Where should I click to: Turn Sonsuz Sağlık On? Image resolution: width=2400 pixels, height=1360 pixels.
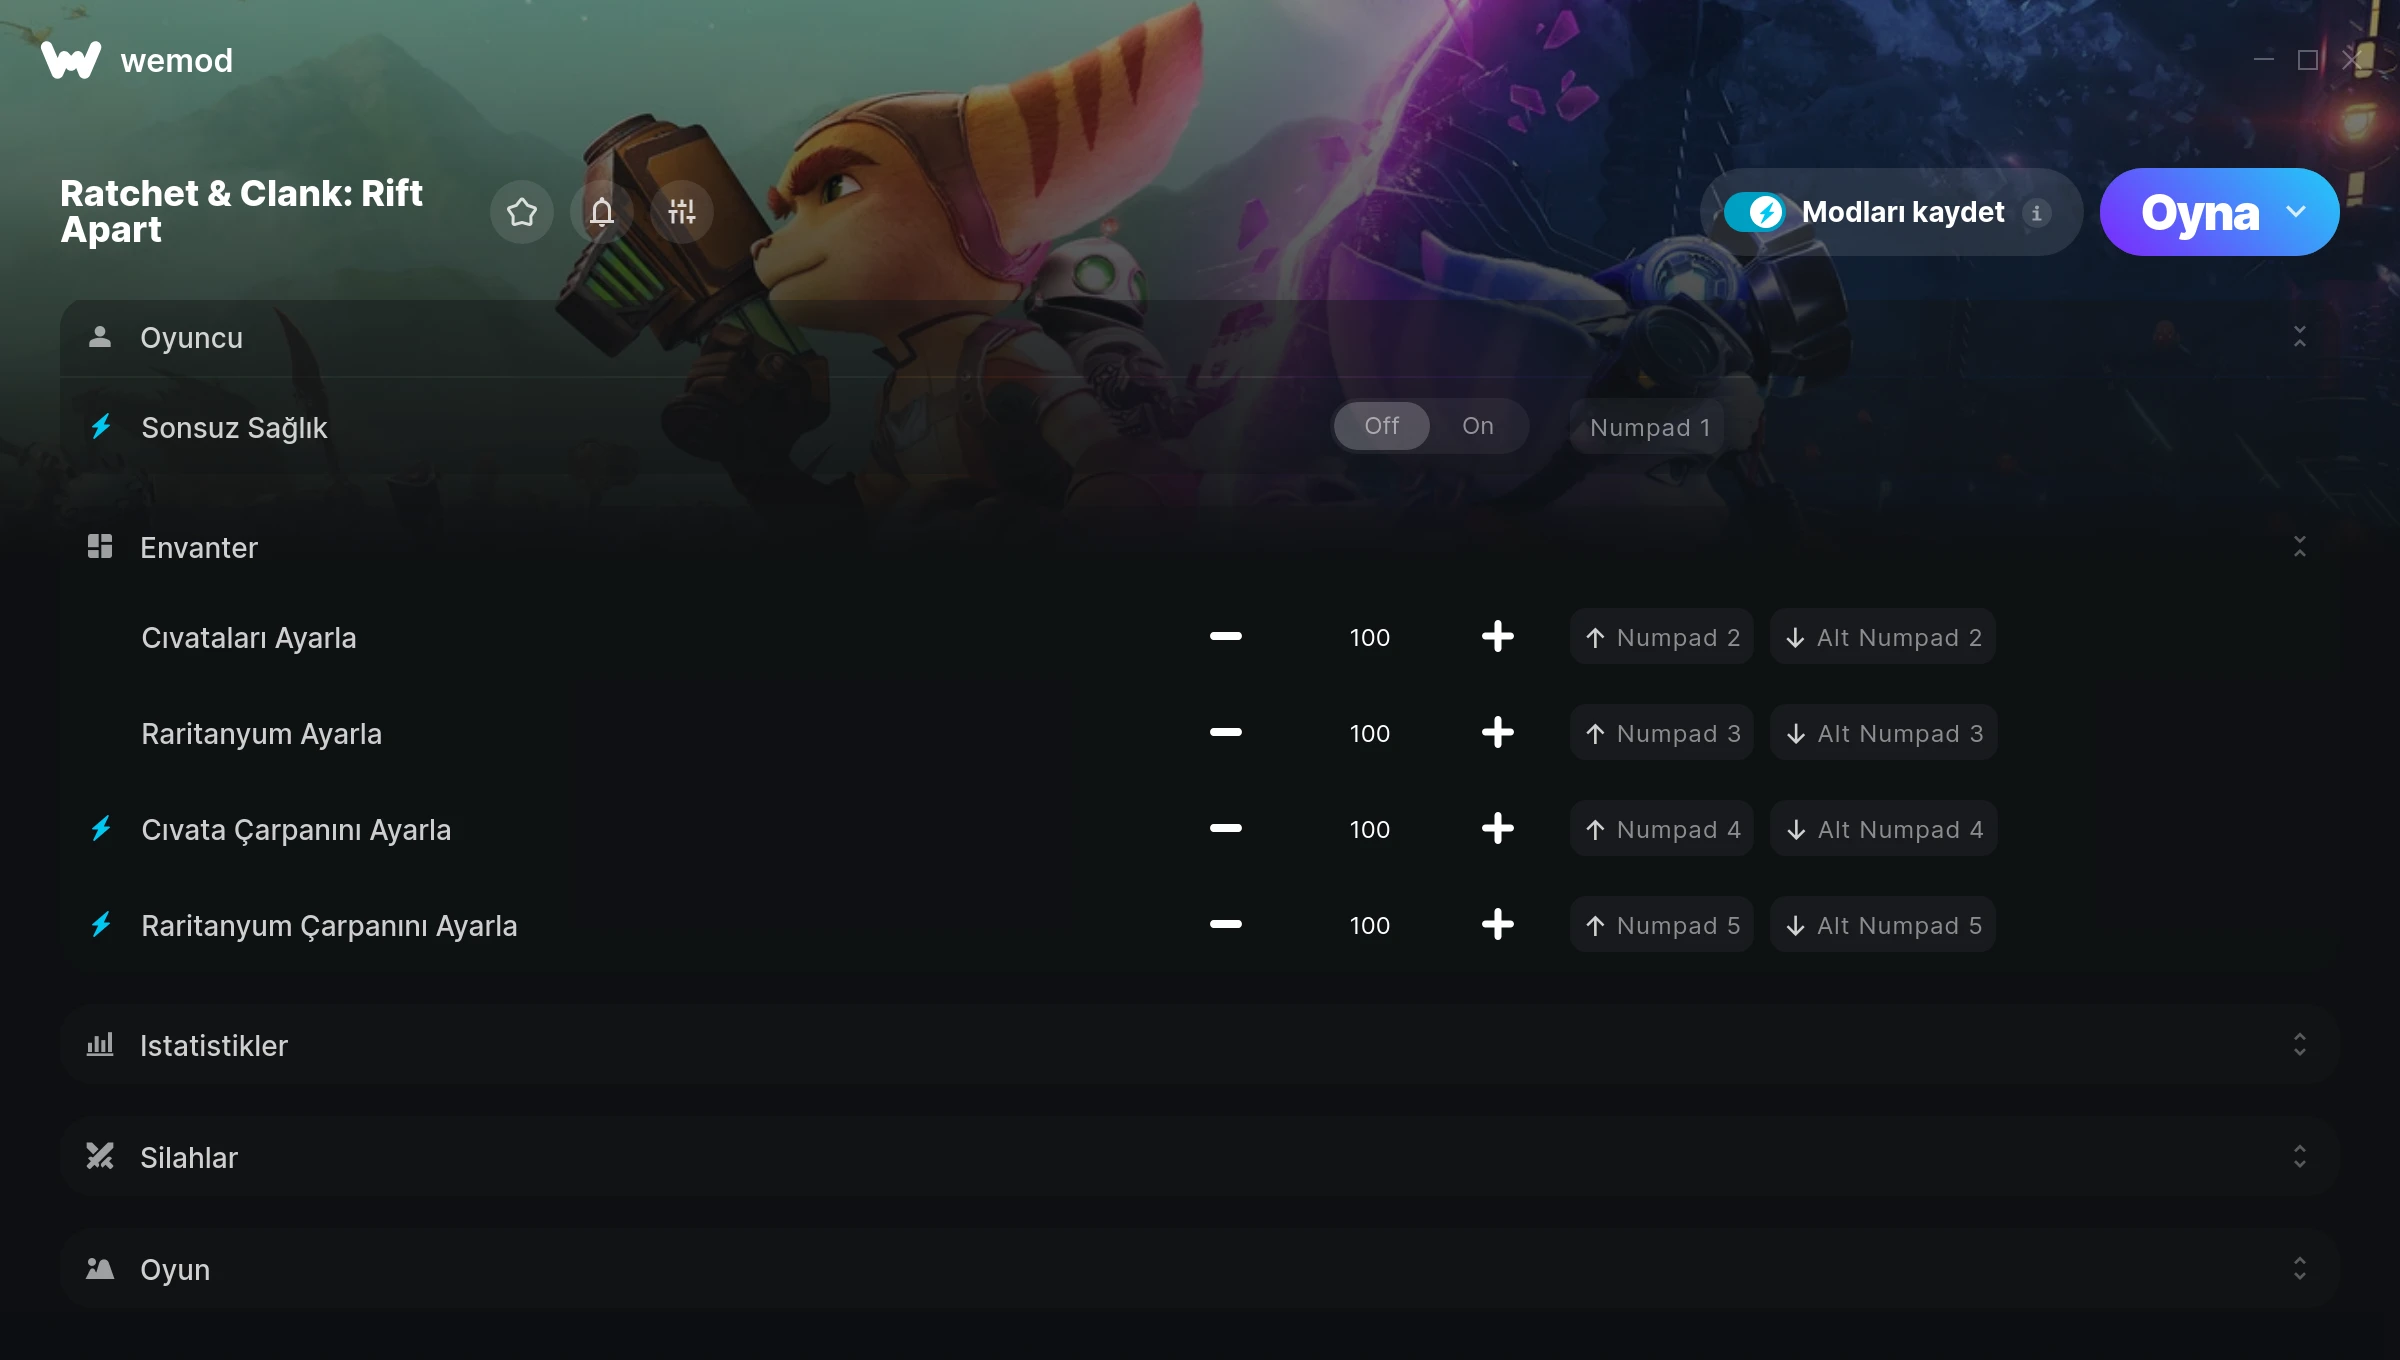(1478, 426)
